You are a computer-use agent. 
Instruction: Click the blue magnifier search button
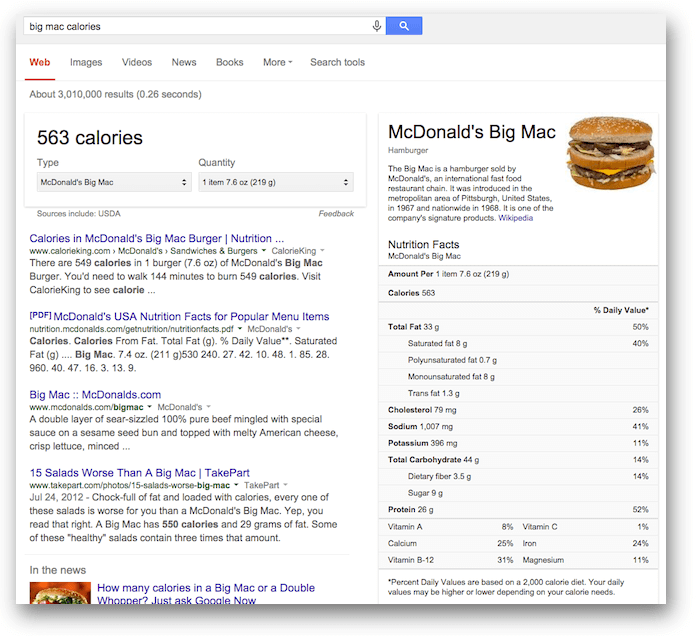(x=404, y=26)
